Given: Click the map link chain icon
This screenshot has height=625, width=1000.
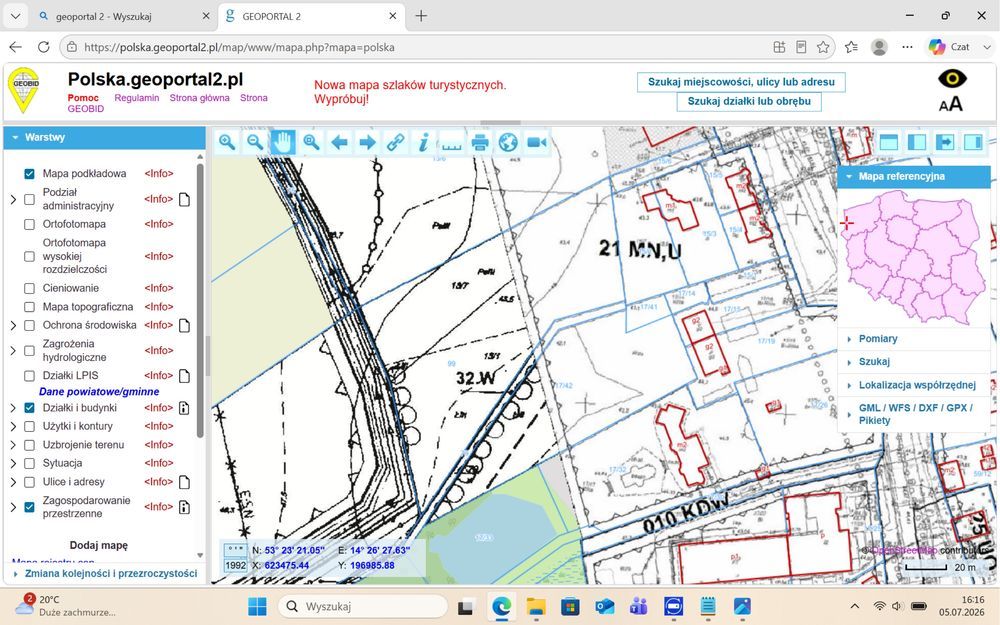Looking at the screenshot, I should pos(395,142).
